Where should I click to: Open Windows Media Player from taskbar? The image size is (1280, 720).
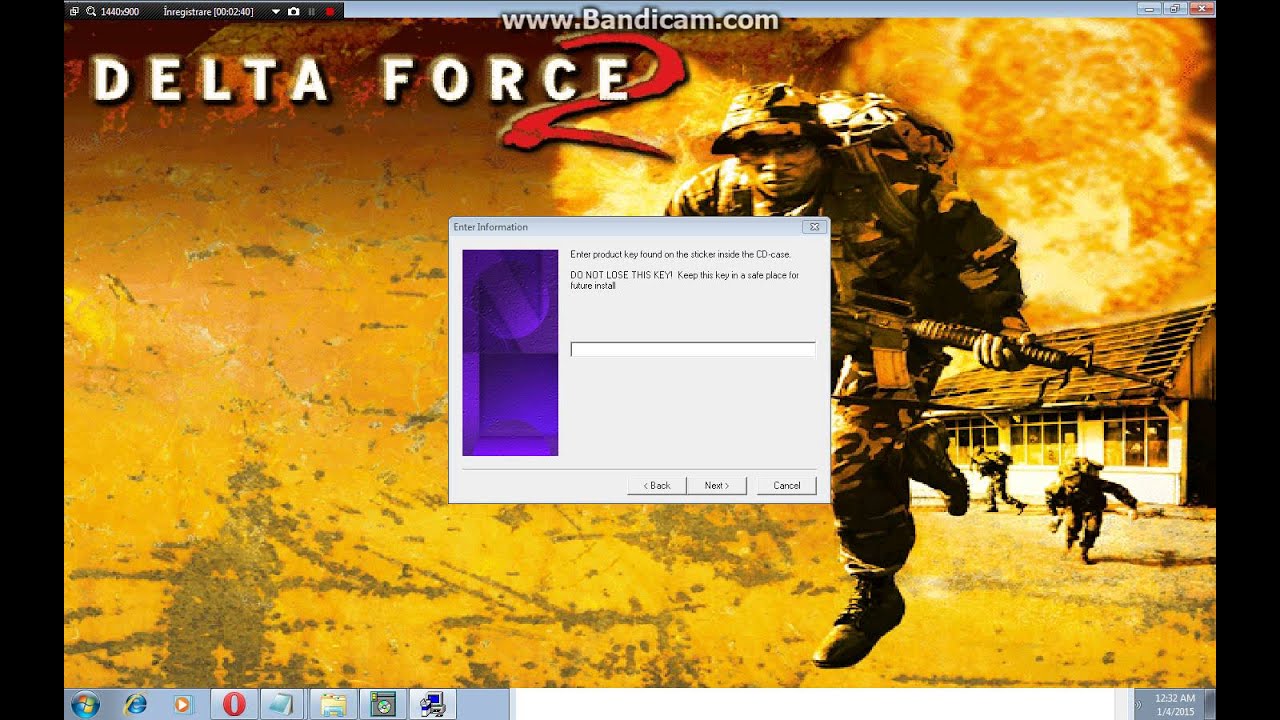click(x=182, y=704)
